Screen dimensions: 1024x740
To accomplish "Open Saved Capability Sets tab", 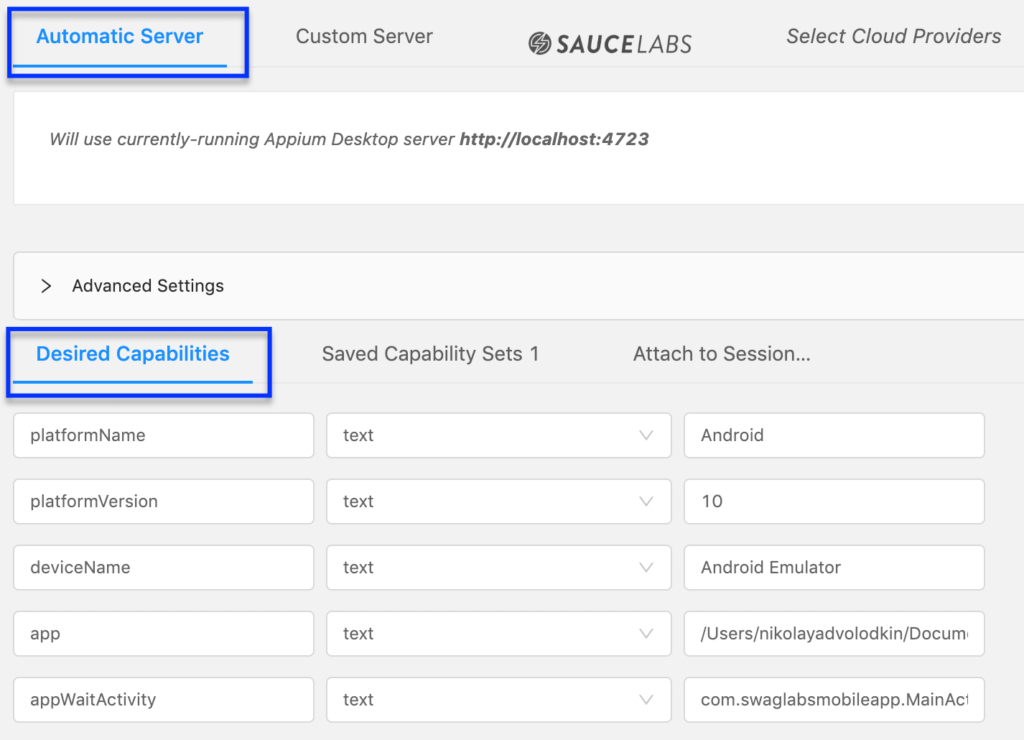I will click(x=430, y=354).
